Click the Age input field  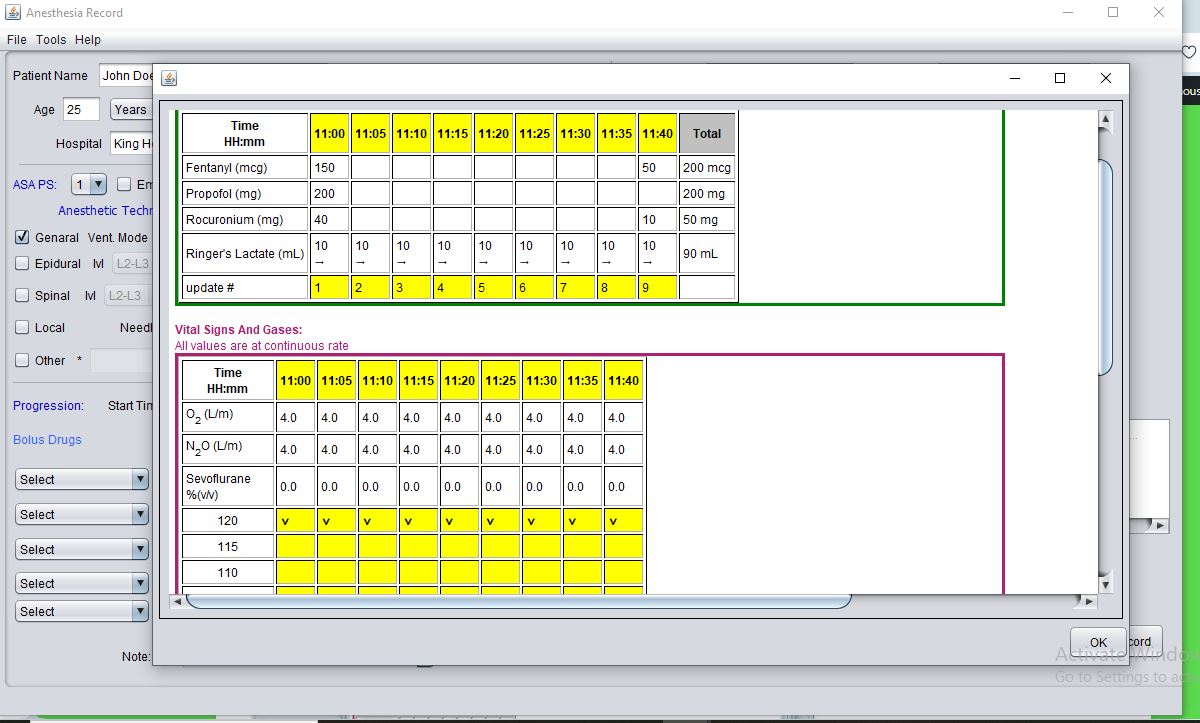[81, 110]
